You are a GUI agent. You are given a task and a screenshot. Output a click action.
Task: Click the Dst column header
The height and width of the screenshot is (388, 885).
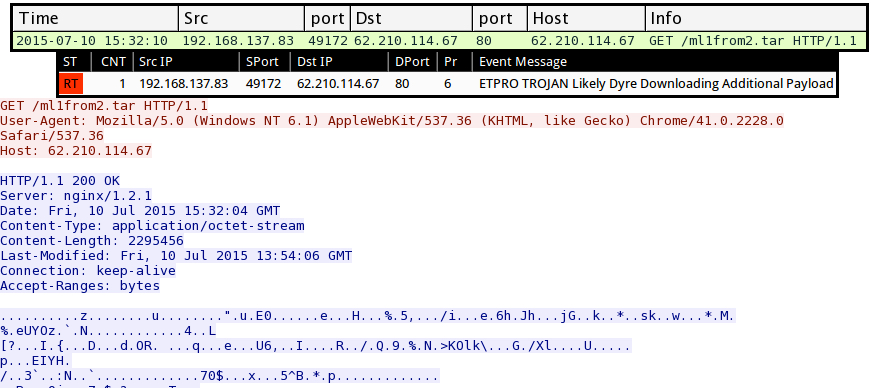[x=411, y=19]
